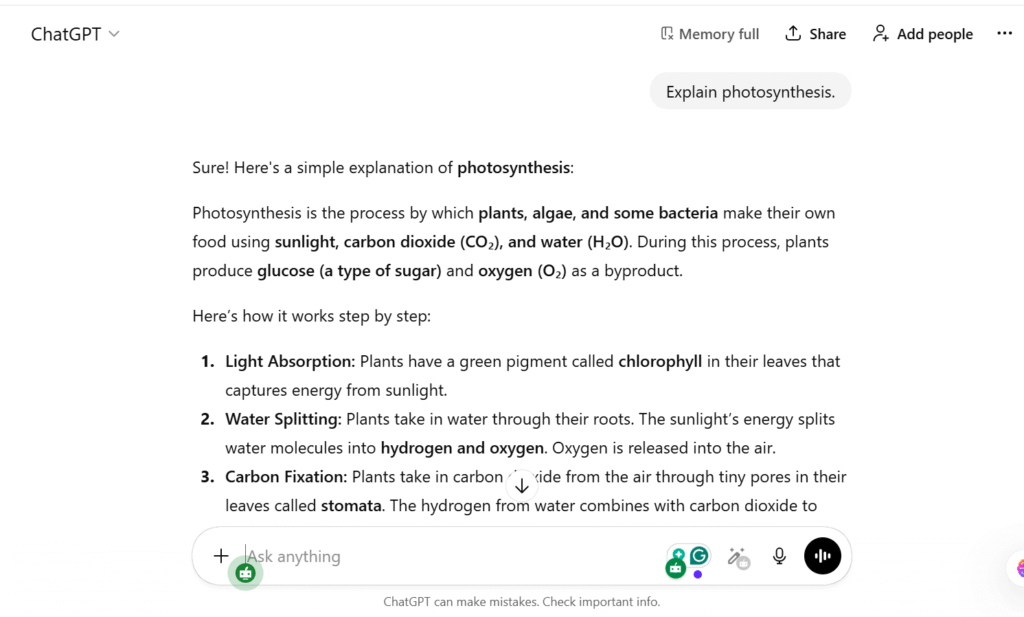Open the ChatGPT model selector dropdown

[75, 34]
